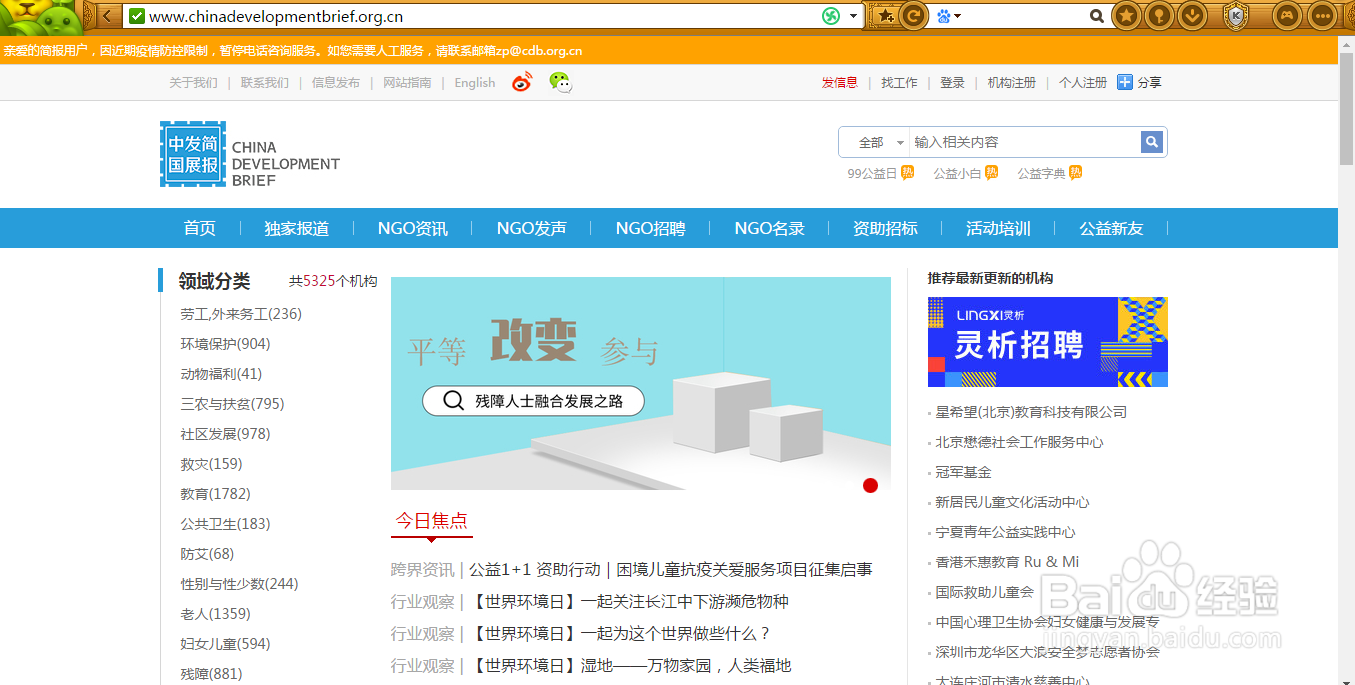Open the three-dots more icon
1355x685 pixels.
tap(1321, 15)
